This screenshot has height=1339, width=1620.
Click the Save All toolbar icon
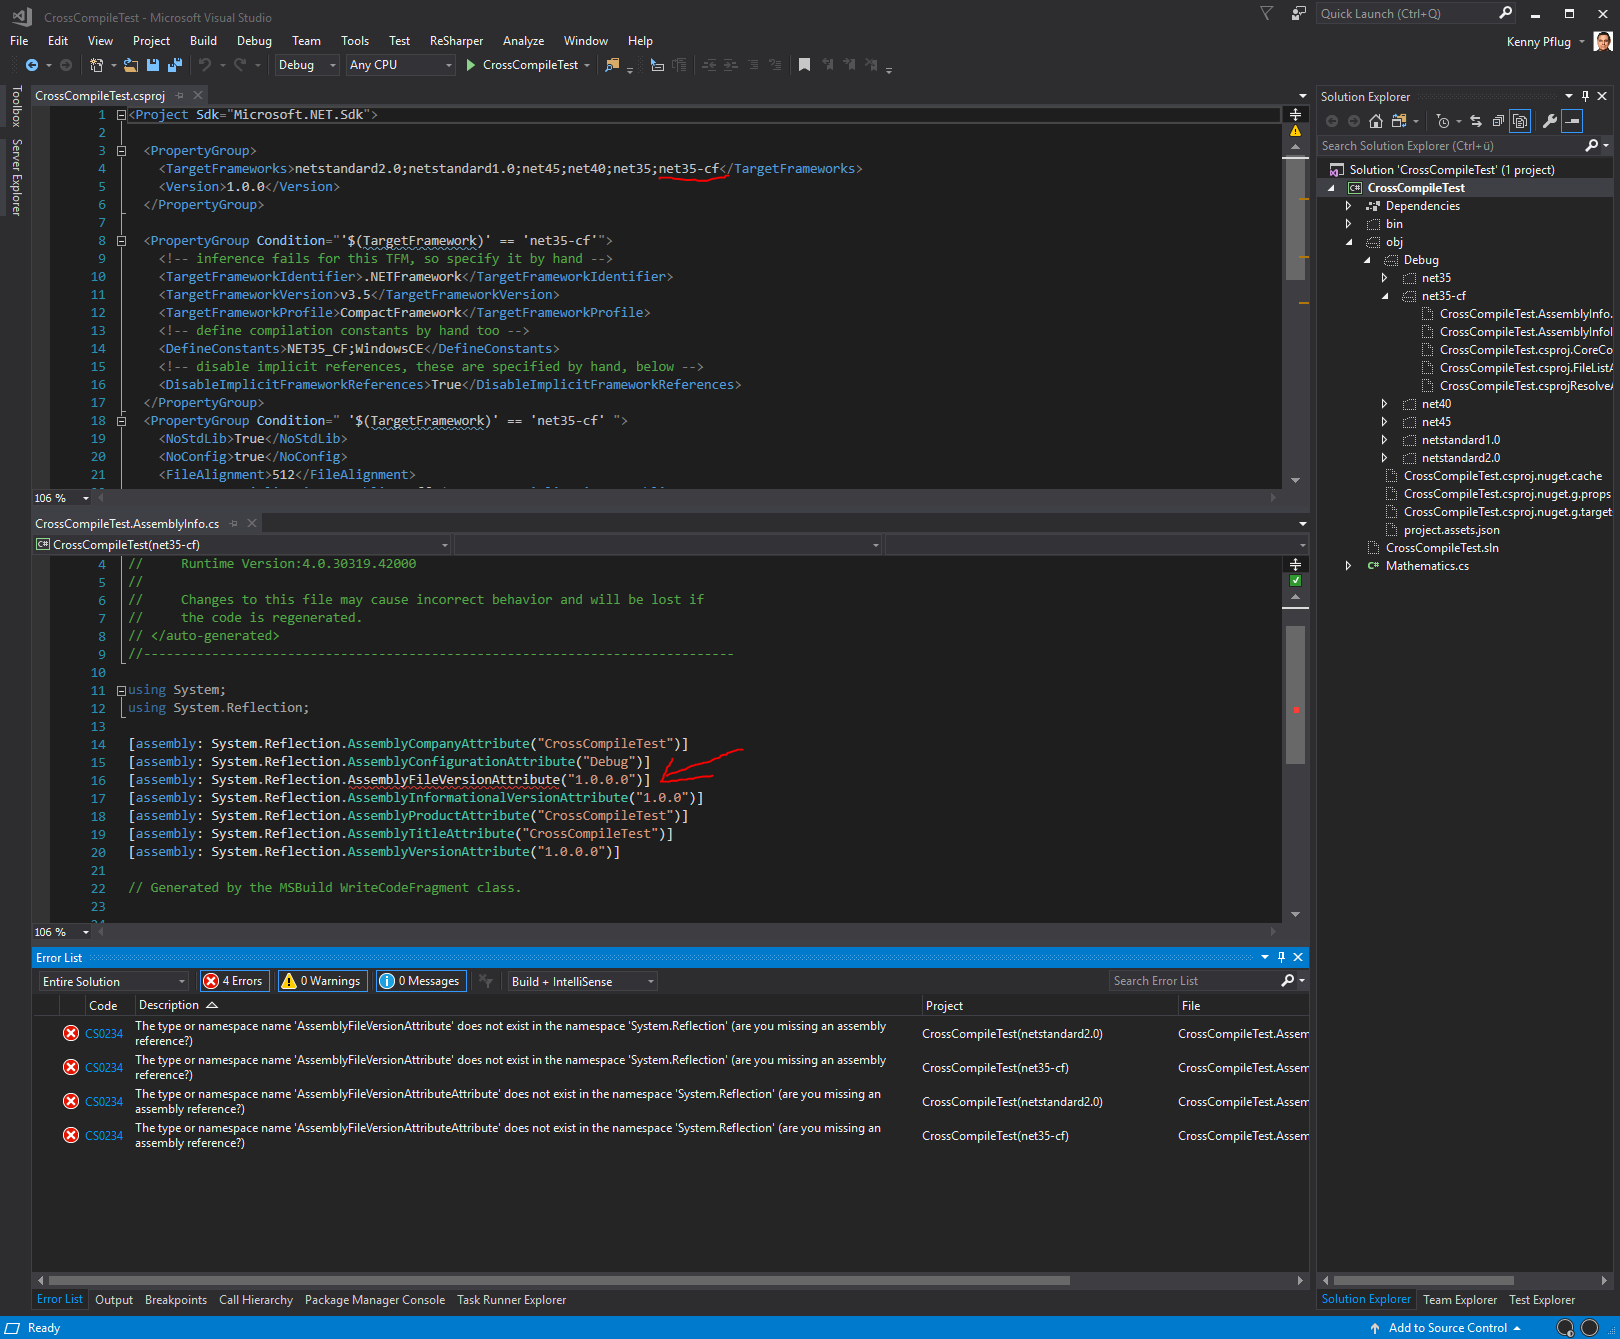(x=175, y=65)
